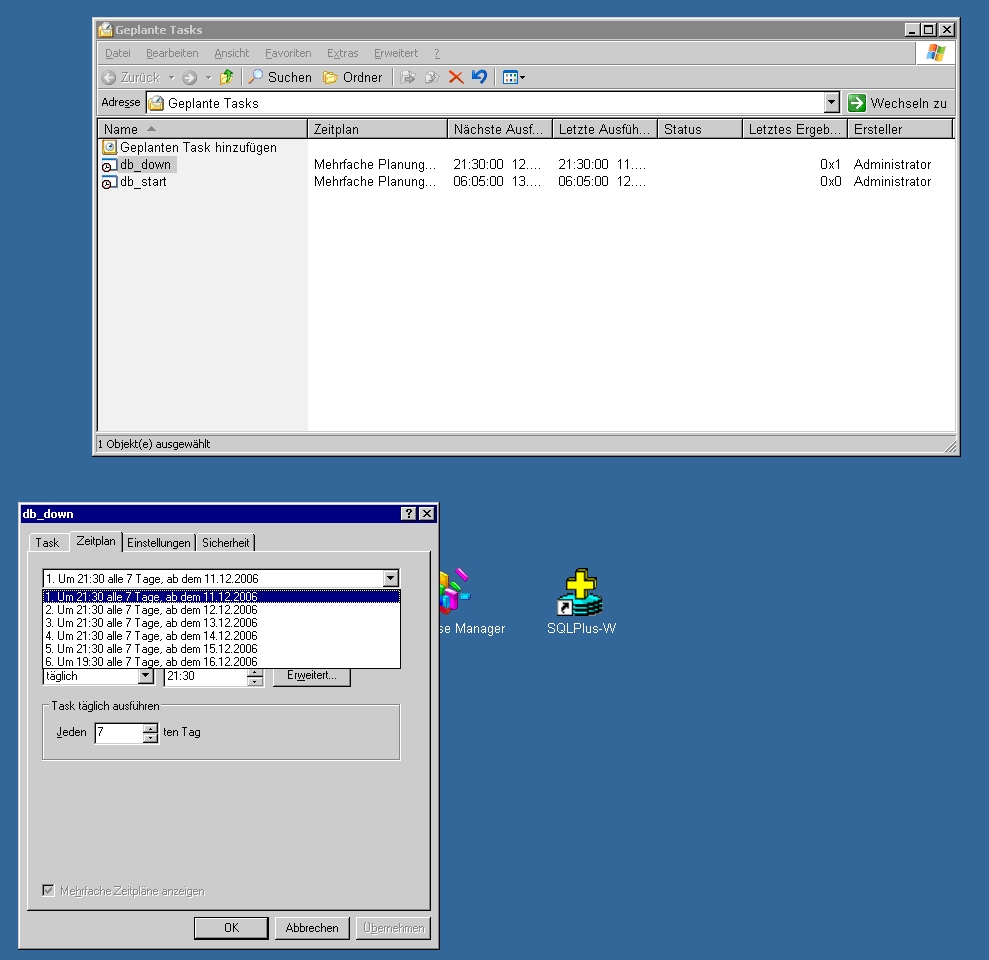Select schedule 5 starting 15.12.2006

pos(221,648)
